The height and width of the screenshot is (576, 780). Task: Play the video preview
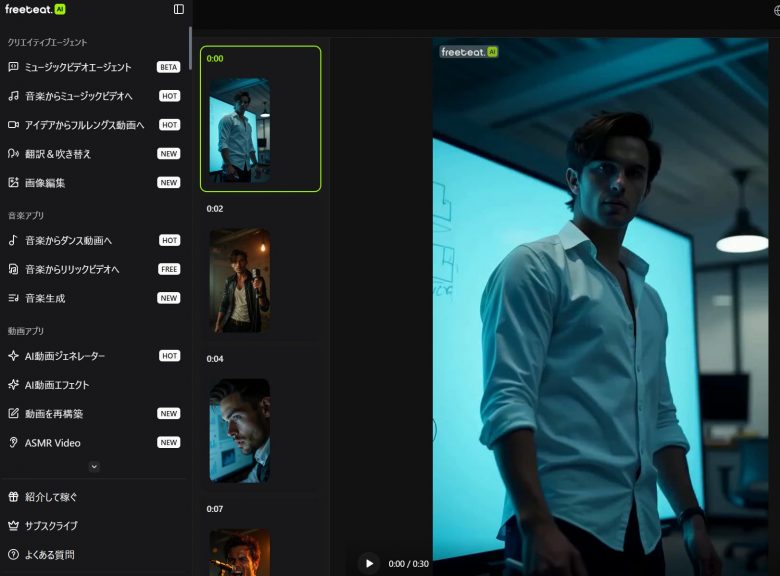click(369, 564)
